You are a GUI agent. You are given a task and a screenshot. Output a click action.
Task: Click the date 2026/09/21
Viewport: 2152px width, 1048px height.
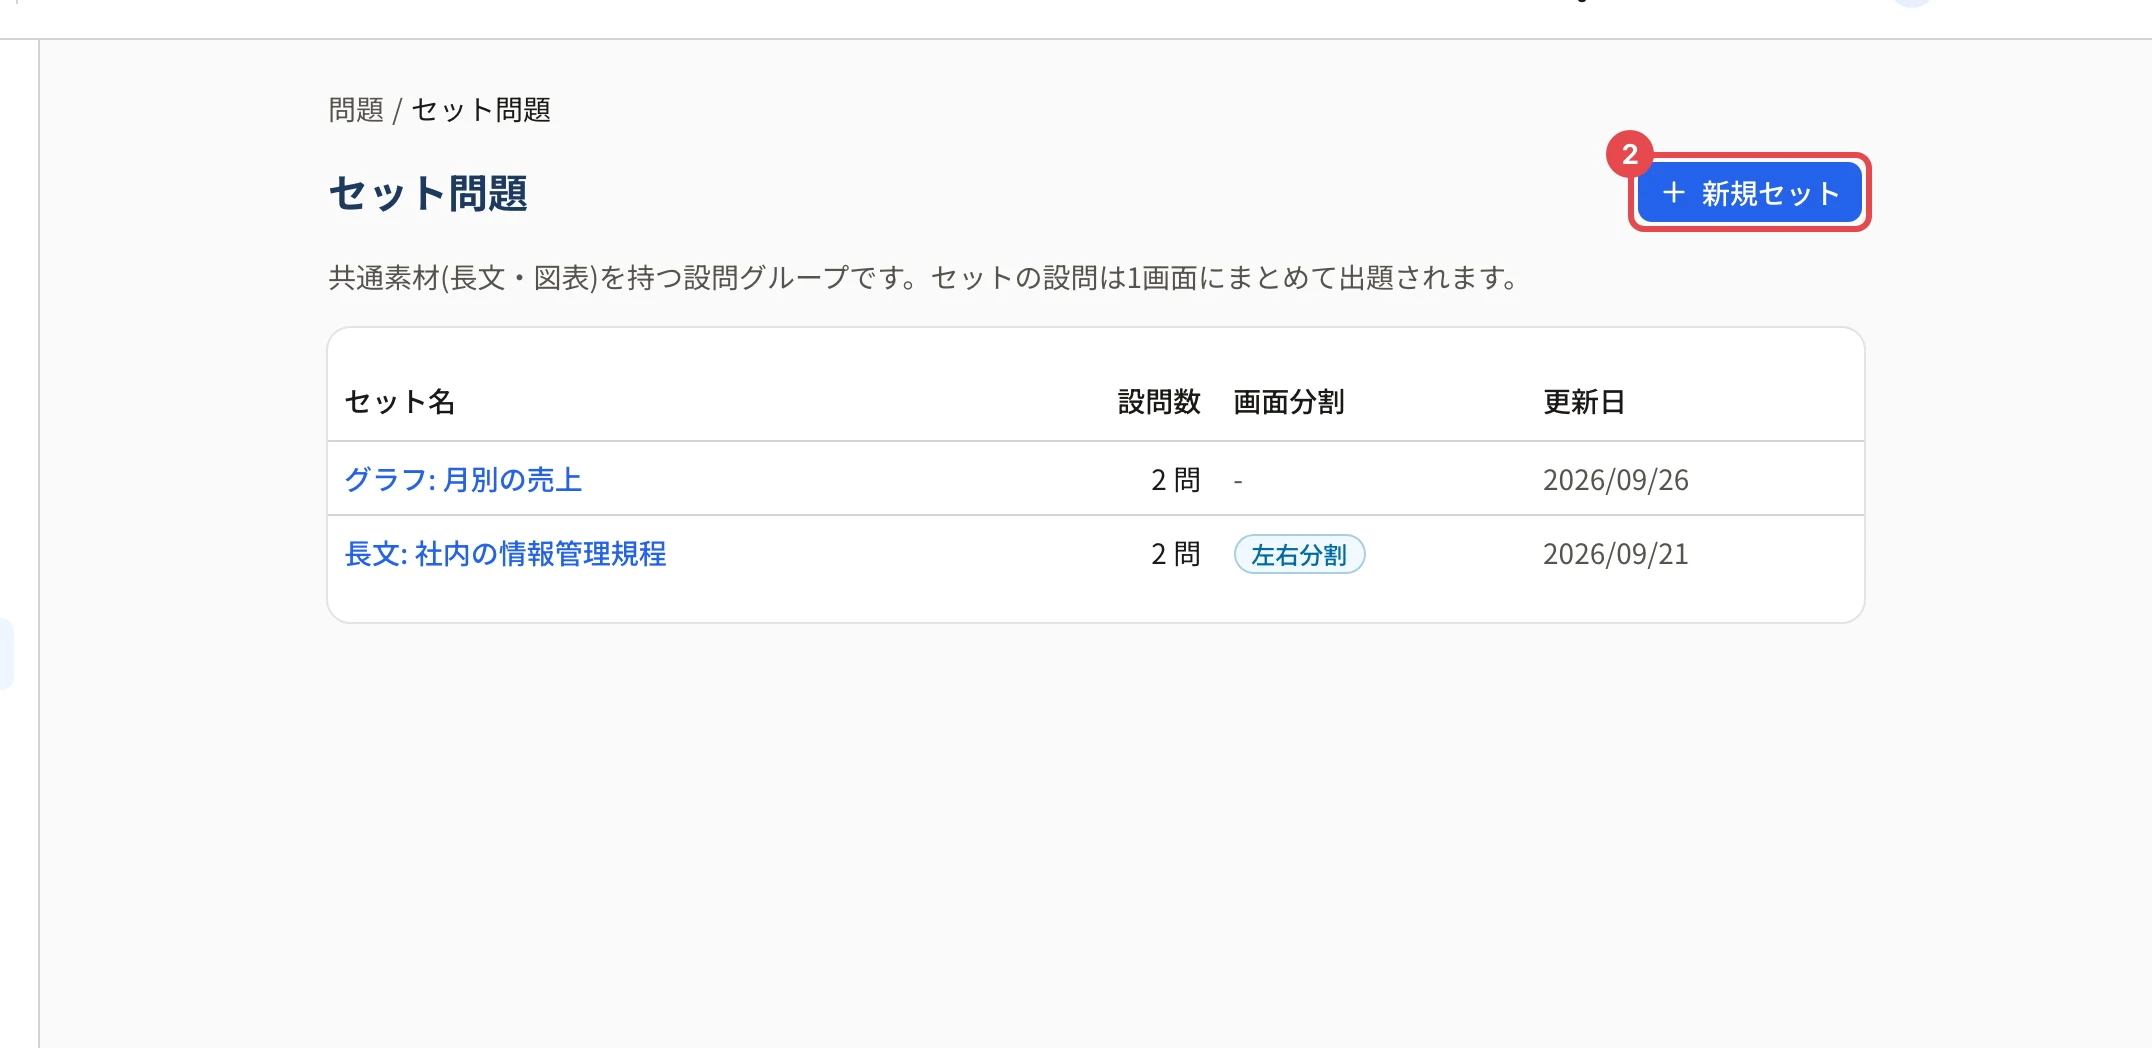[1616, 554]
